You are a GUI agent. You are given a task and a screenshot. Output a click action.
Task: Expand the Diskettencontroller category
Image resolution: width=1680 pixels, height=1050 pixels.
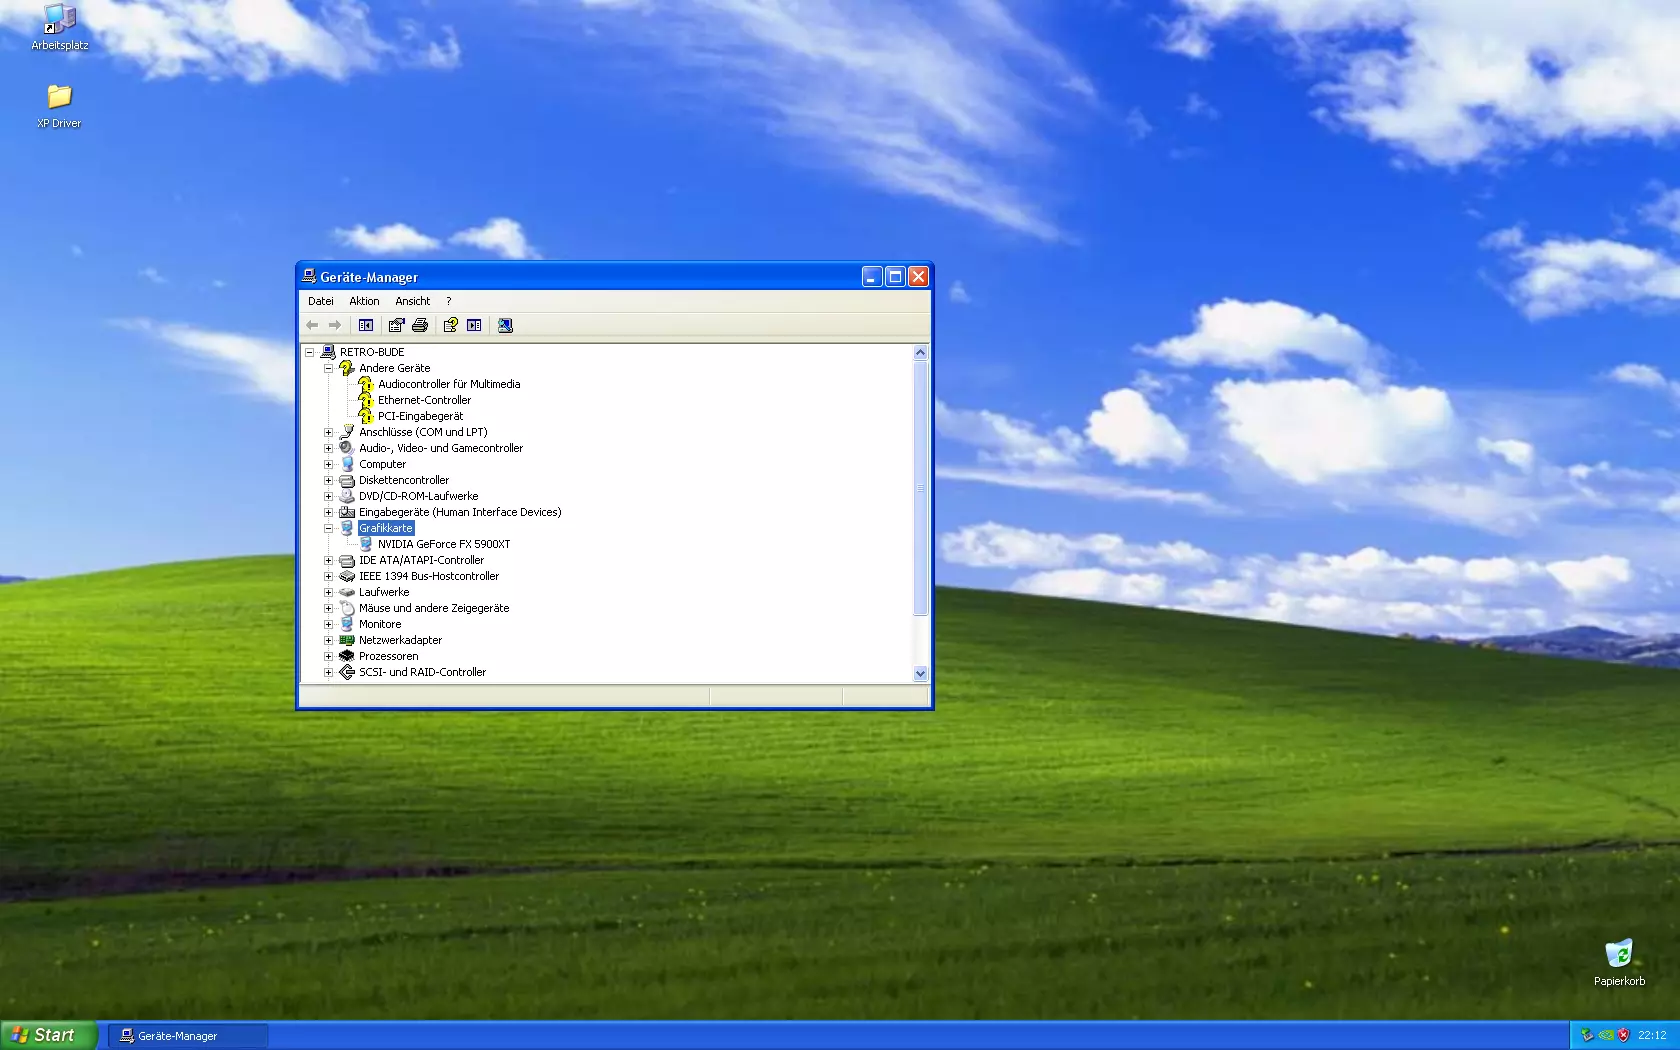328,480
